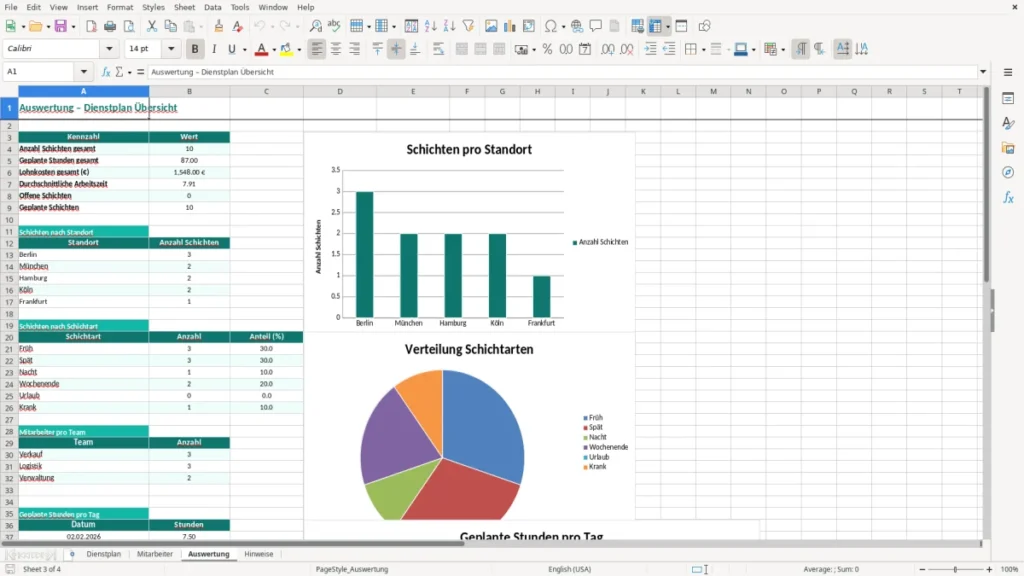Open the Data menu
The height and width of the screenshot is (576, 1024).
tap(213, 7)
